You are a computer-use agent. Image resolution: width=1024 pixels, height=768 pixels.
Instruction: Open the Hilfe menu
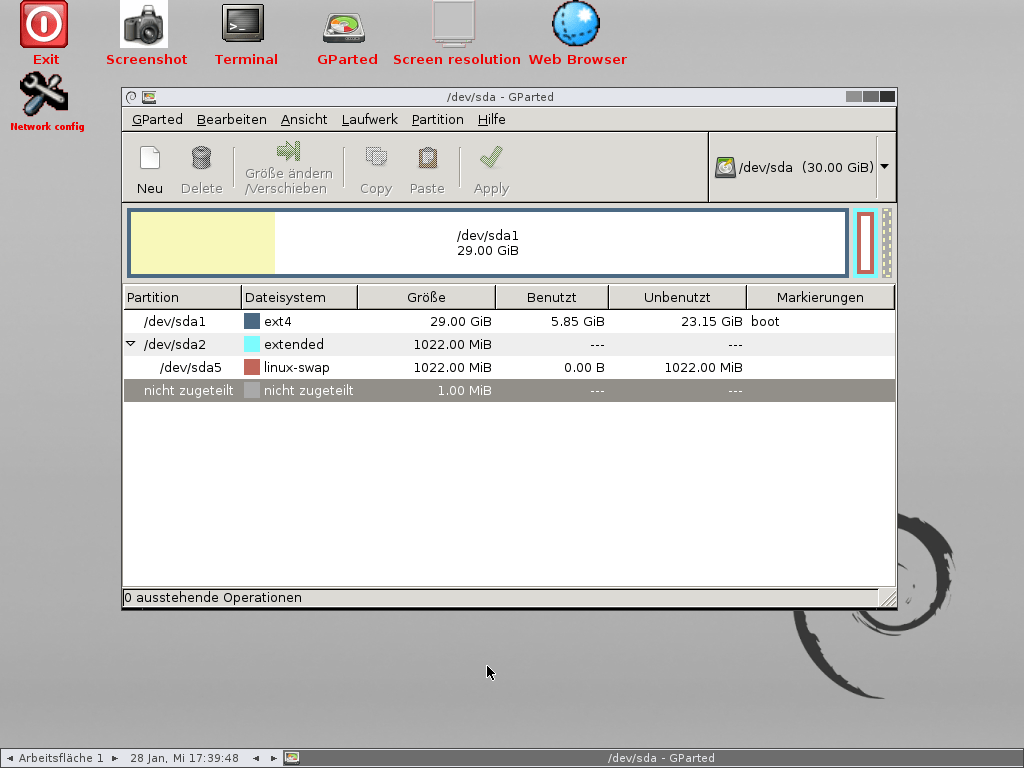[491, 120]
